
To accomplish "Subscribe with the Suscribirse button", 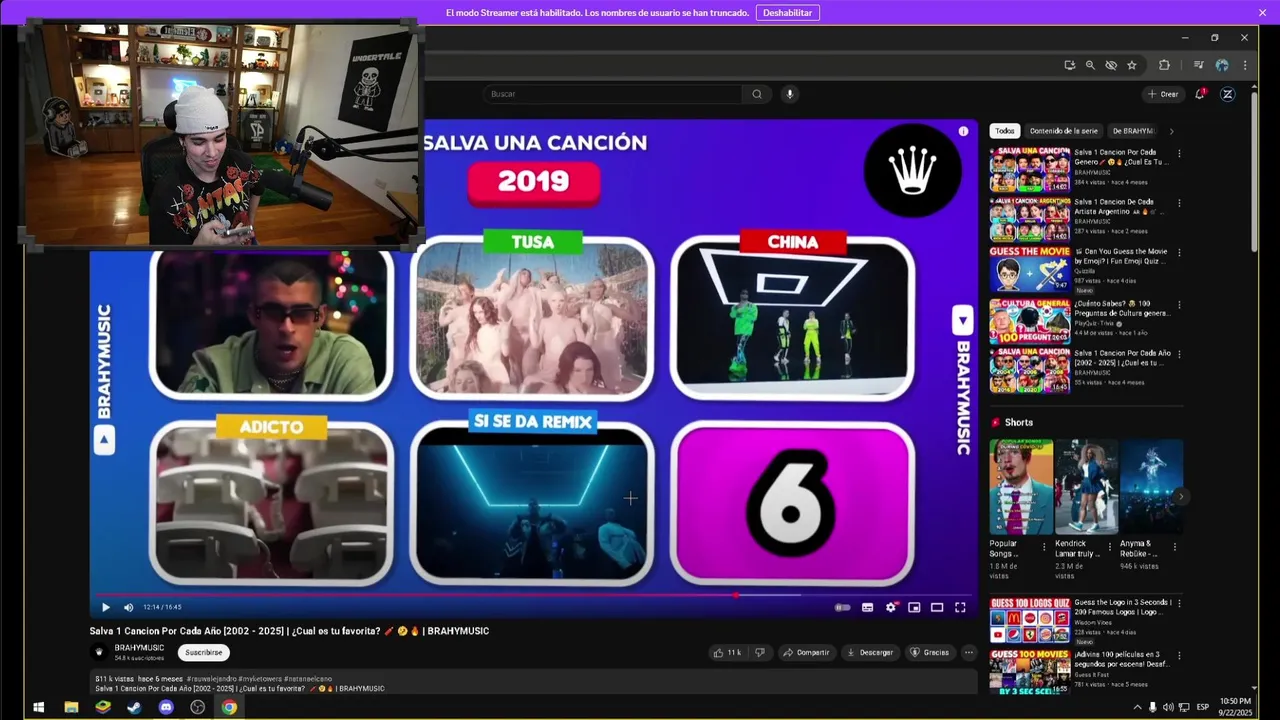I will [x=204, y=652].
